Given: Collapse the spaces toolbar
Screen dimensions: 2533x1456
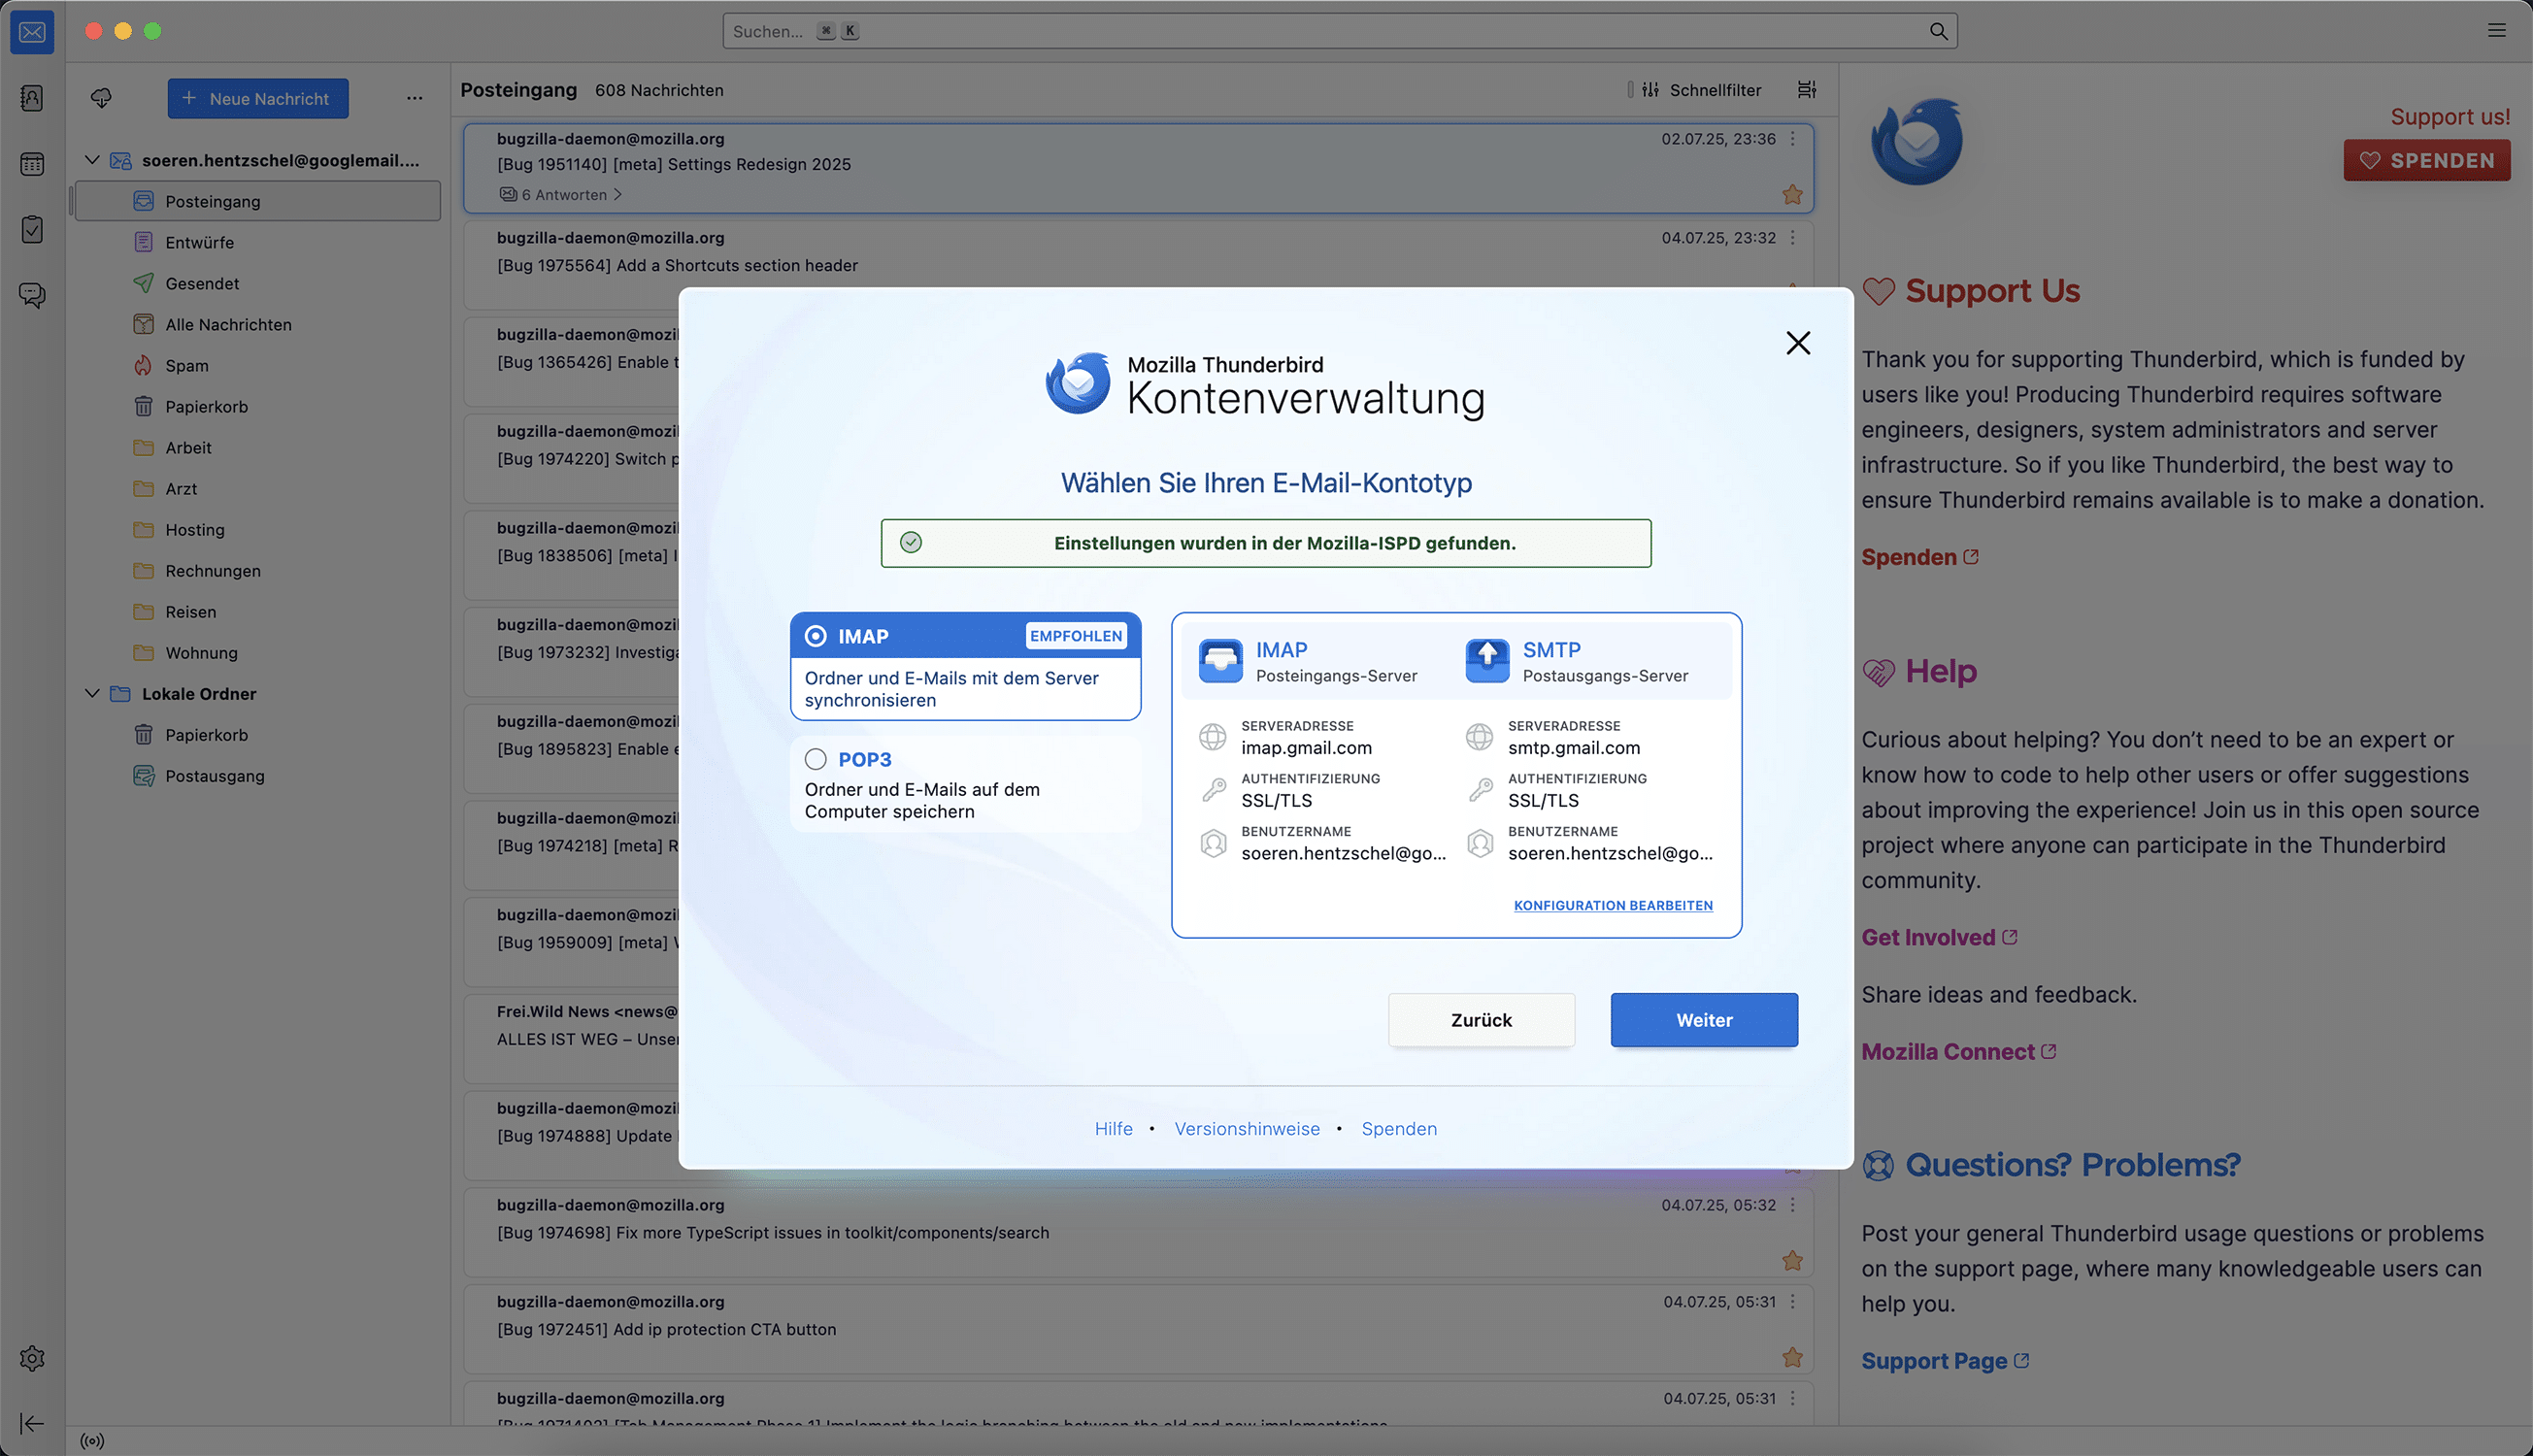Looking at the screenshot, I should [x=32, y=1423].
